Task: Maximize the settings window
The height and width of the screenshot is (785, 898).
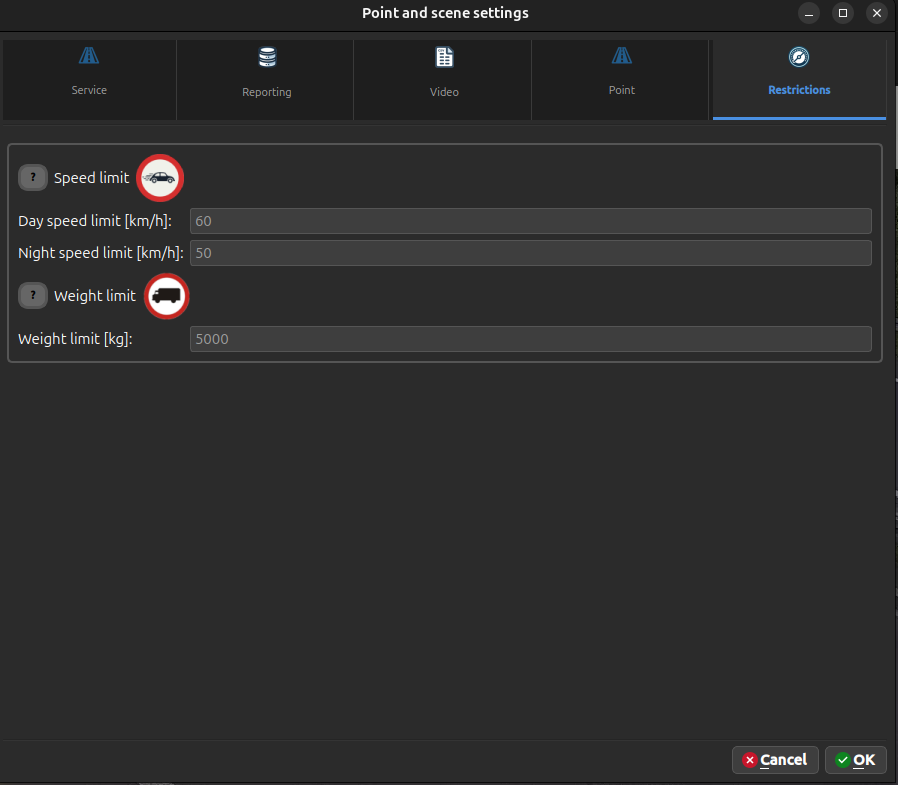Action: (x=842, y=13)
